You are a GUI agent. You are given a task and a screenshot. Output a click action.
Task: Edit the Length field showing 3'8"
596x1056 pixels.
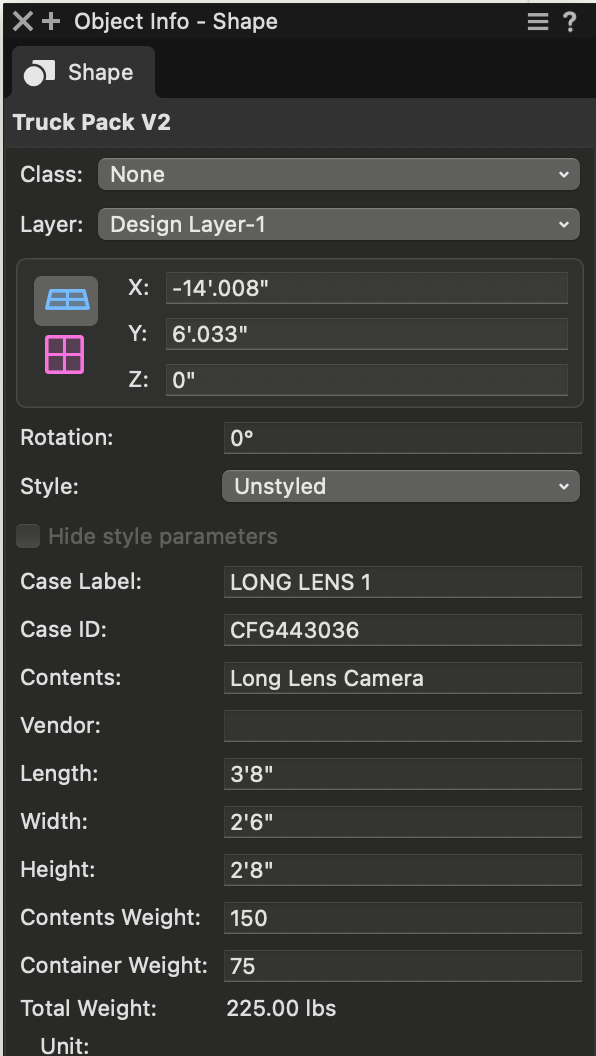[401, 773]
